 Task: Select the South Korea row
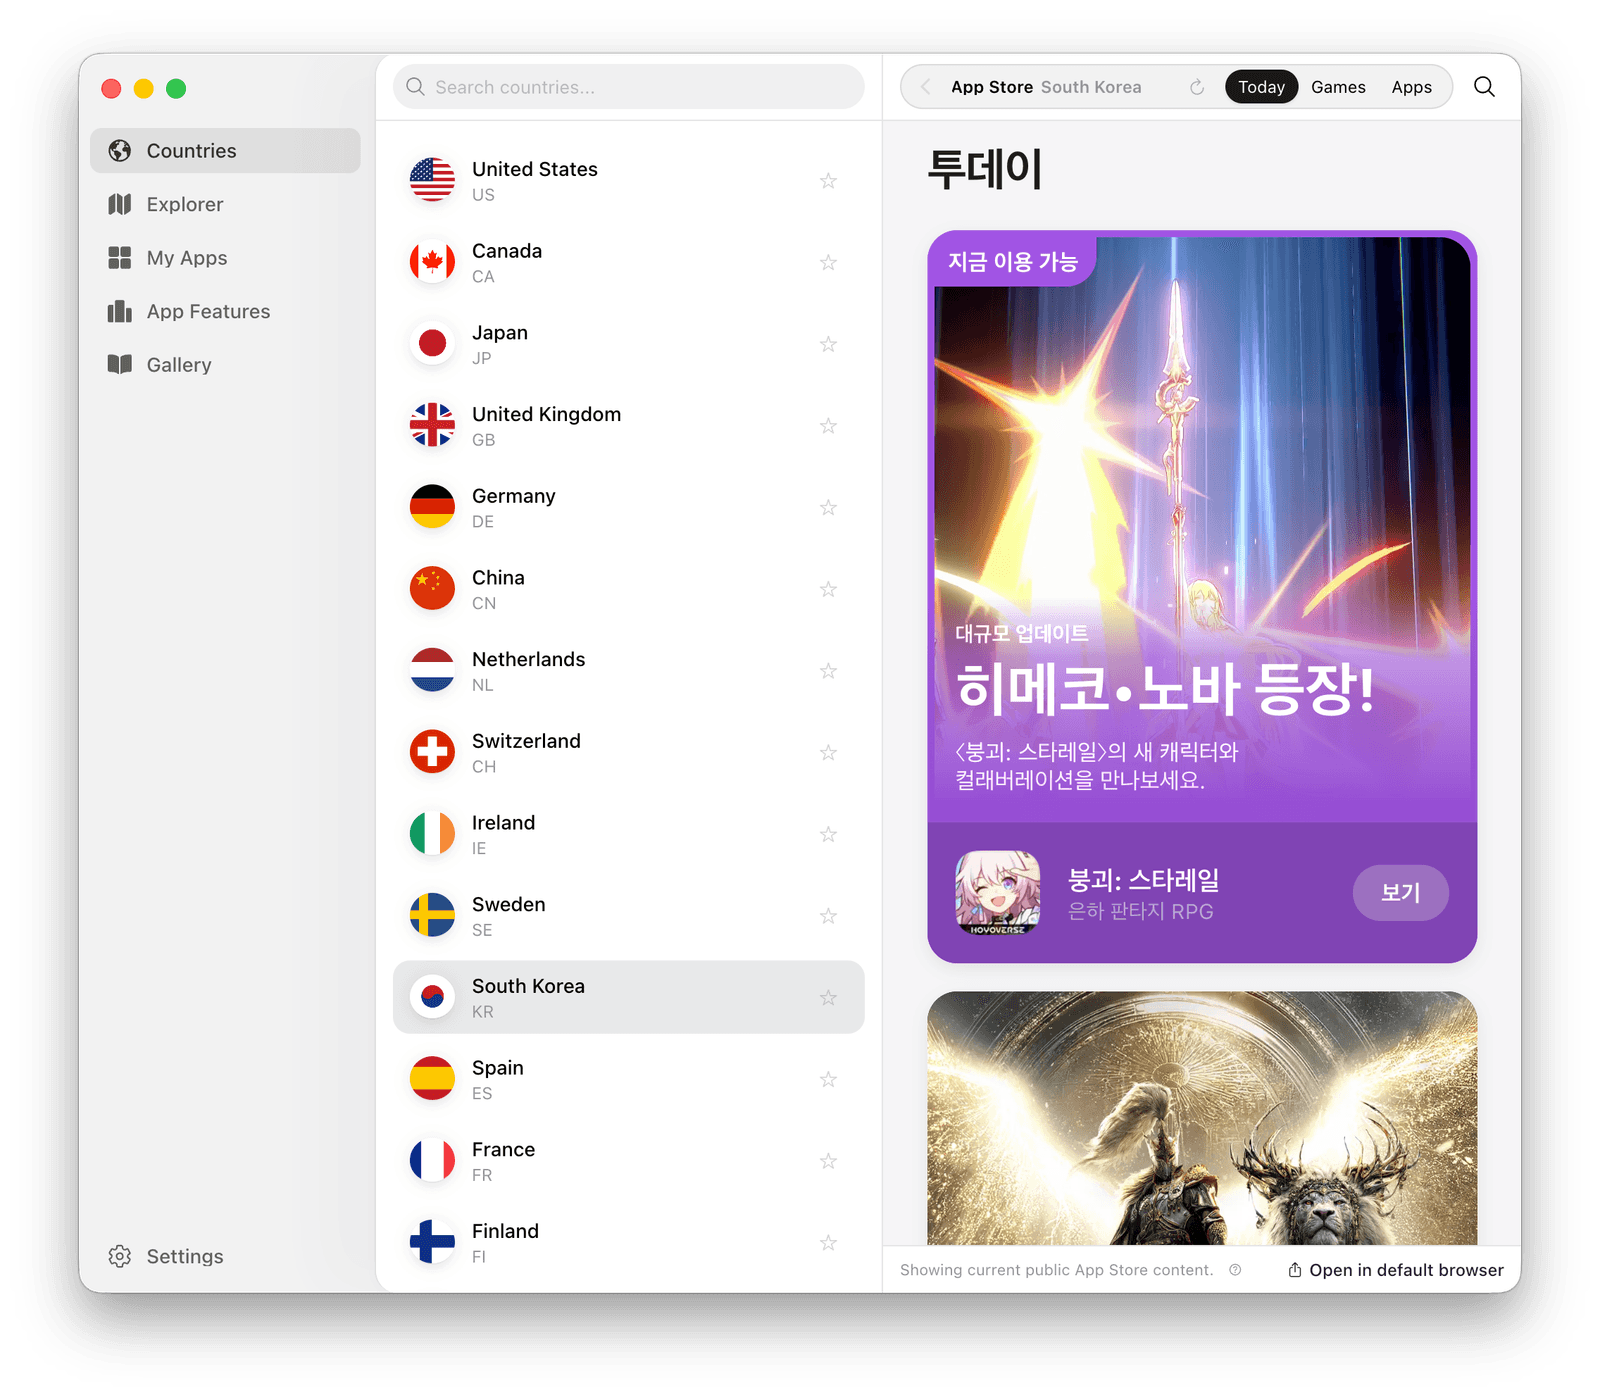pyautogui.click(x=628, y=997)
